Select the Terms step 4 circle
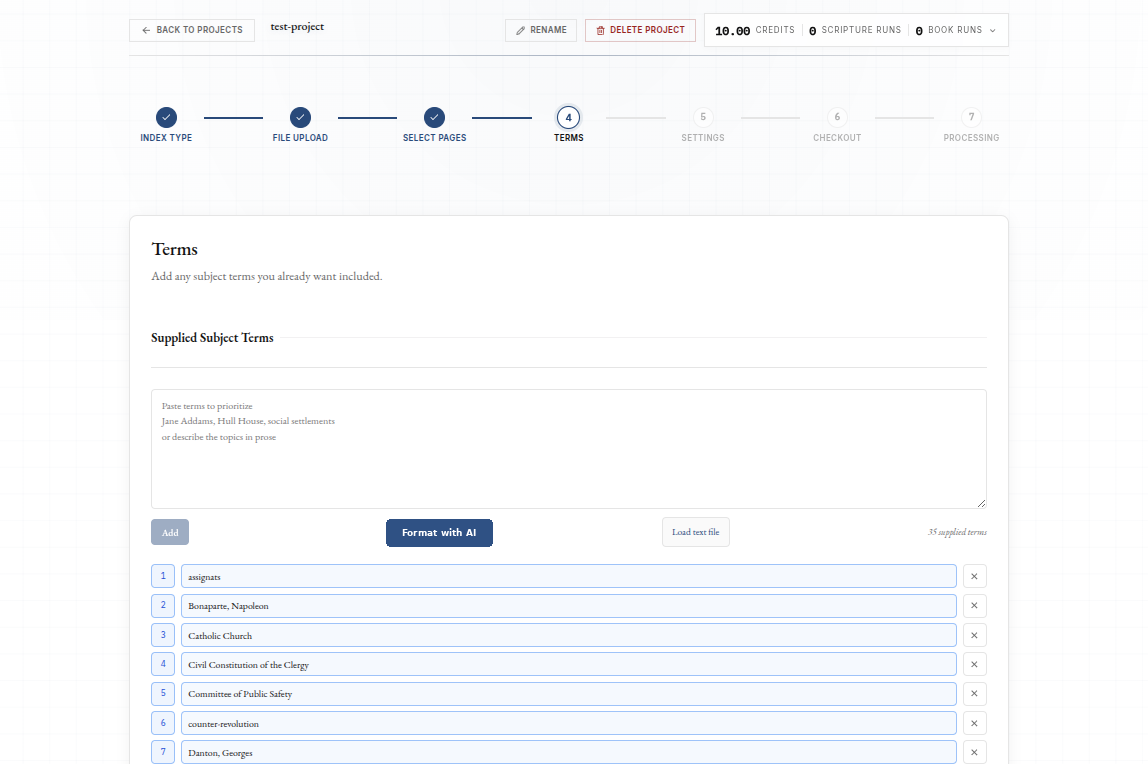The height and width of the screenshot is (764, 1148). [568, 117]
